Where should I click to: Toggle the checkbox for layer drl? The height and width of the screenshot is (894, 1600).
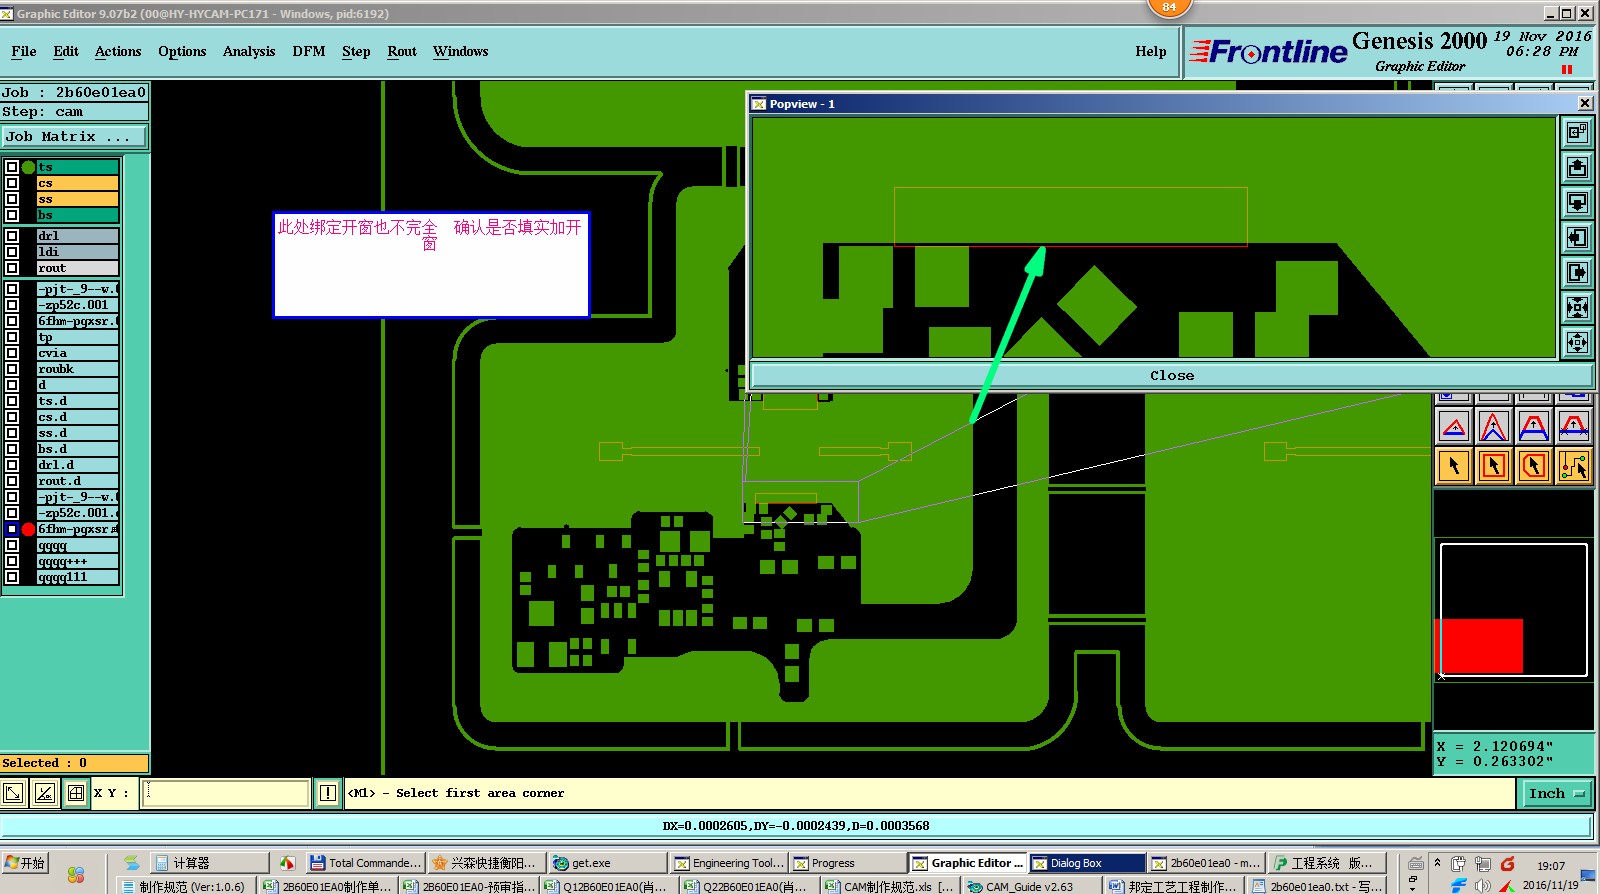(x=12, y=236)
